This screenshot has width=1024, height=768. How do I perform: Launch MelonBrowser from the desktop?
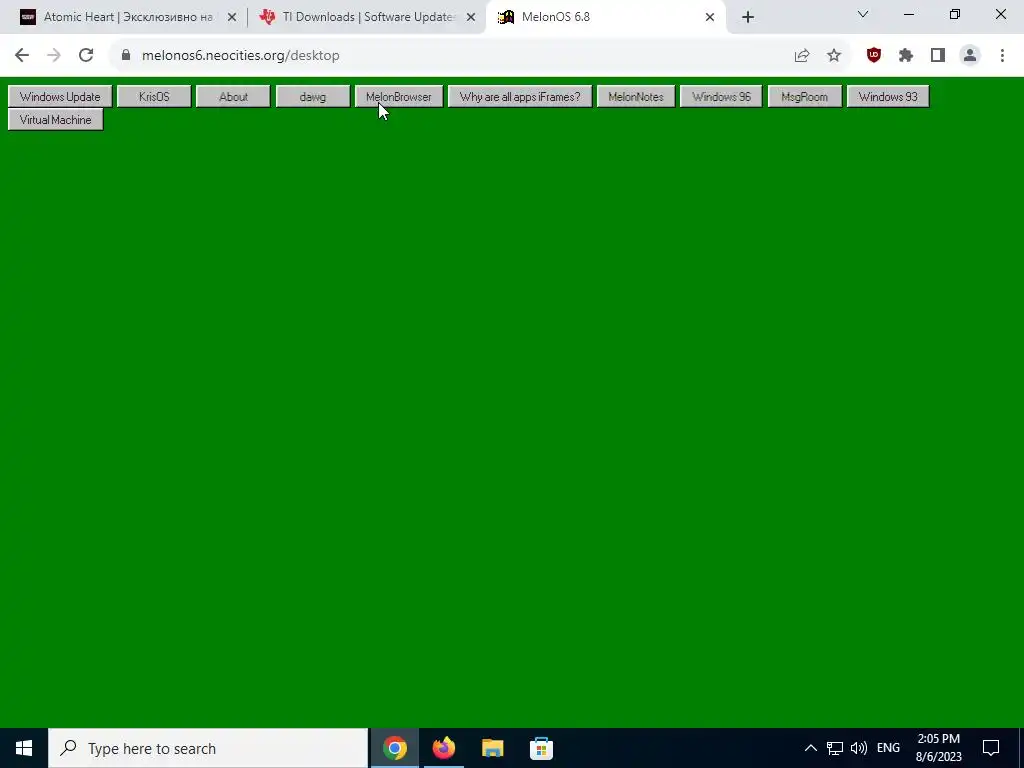coord(399,97)
